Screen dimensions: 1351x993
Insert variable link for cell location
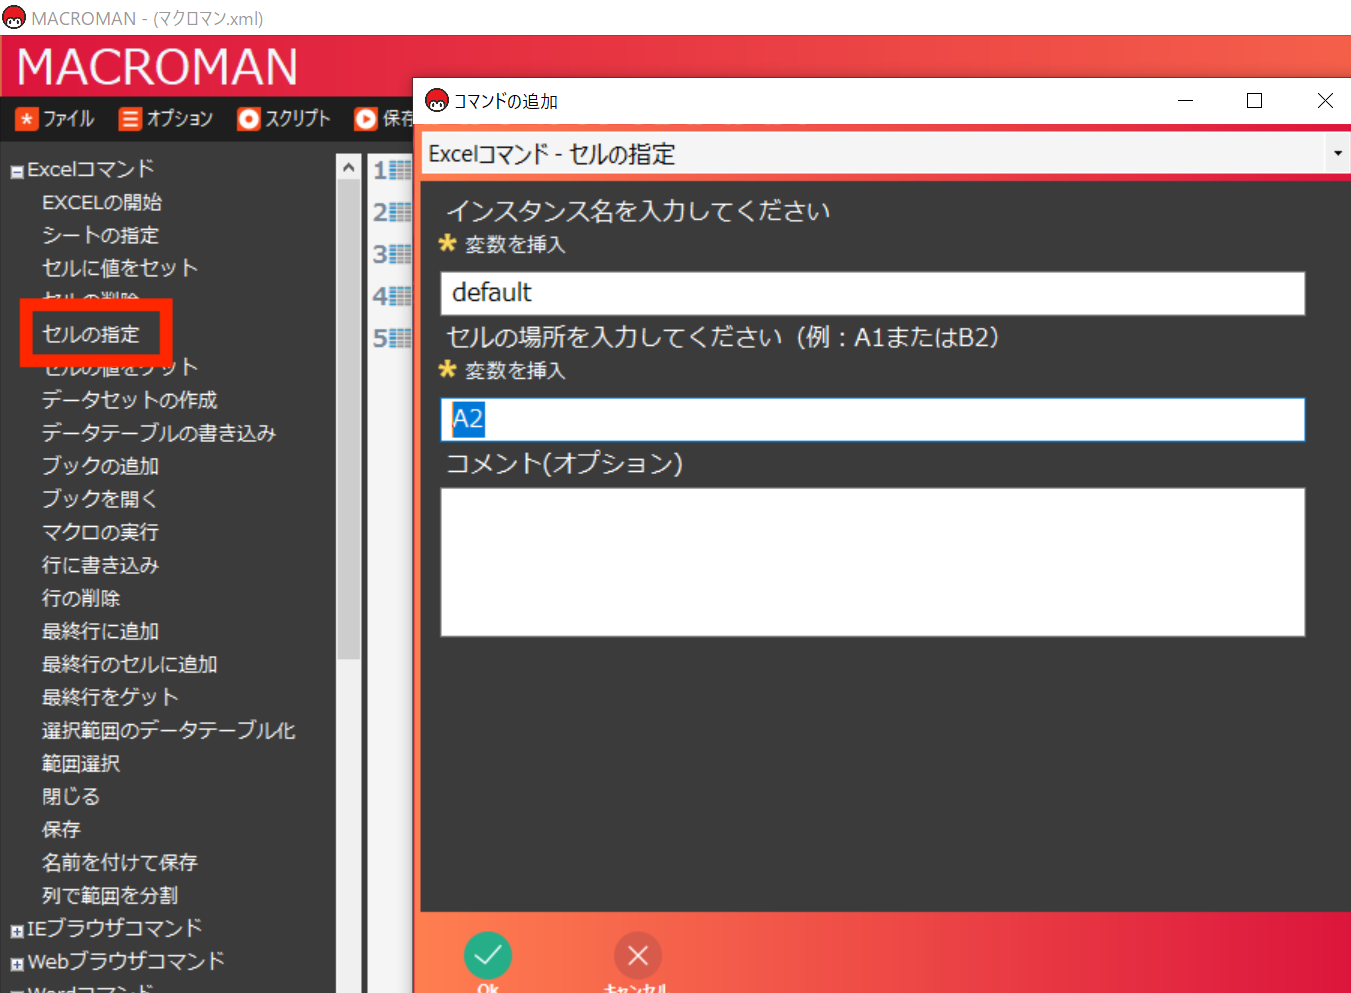(x=515, y=370)
